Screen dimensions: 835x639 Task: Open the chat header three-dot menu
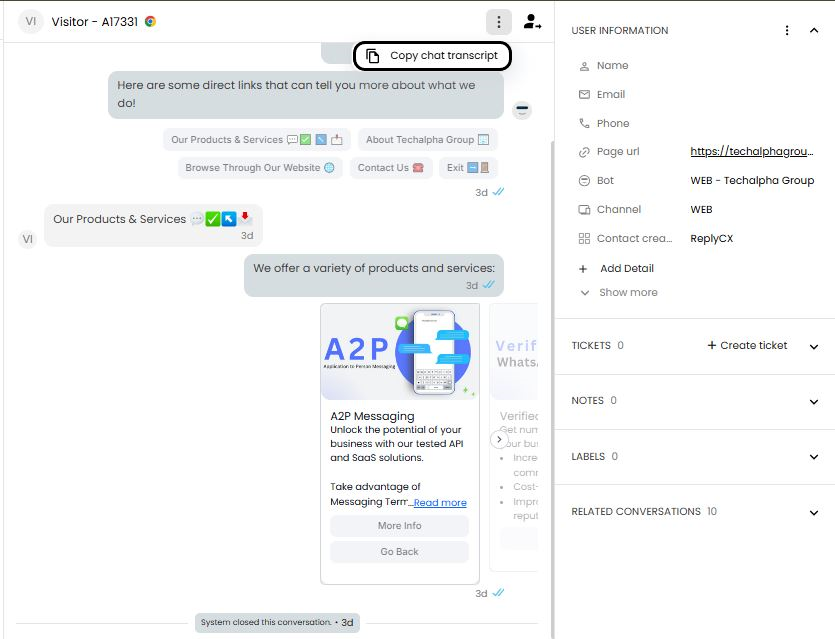click(498, 21)
